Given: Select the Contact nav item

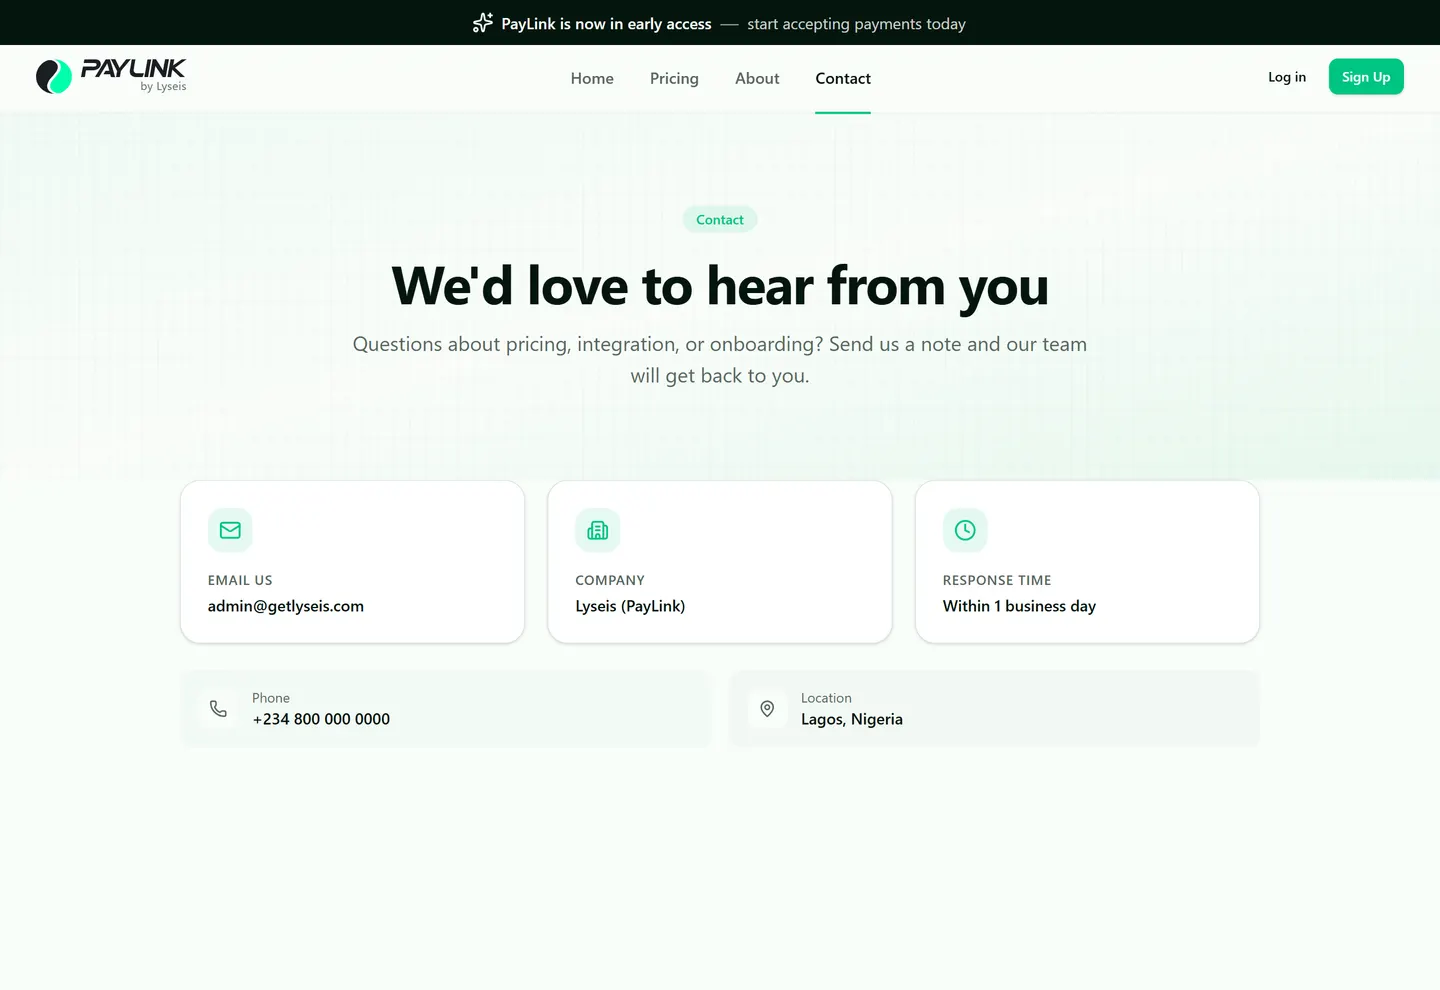Looking at the screenshot, I should point(843,78).
